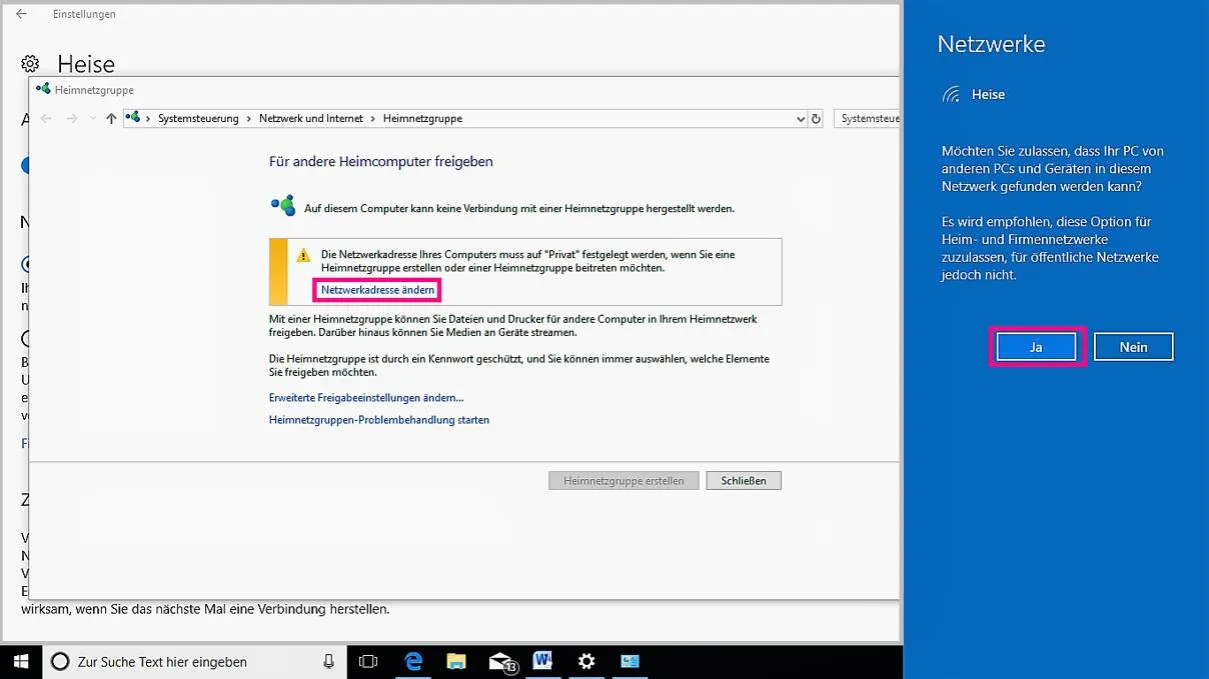Open Task View from the taskbar
The width and height of the screenshot is (1209, 679).
[368, 661]
